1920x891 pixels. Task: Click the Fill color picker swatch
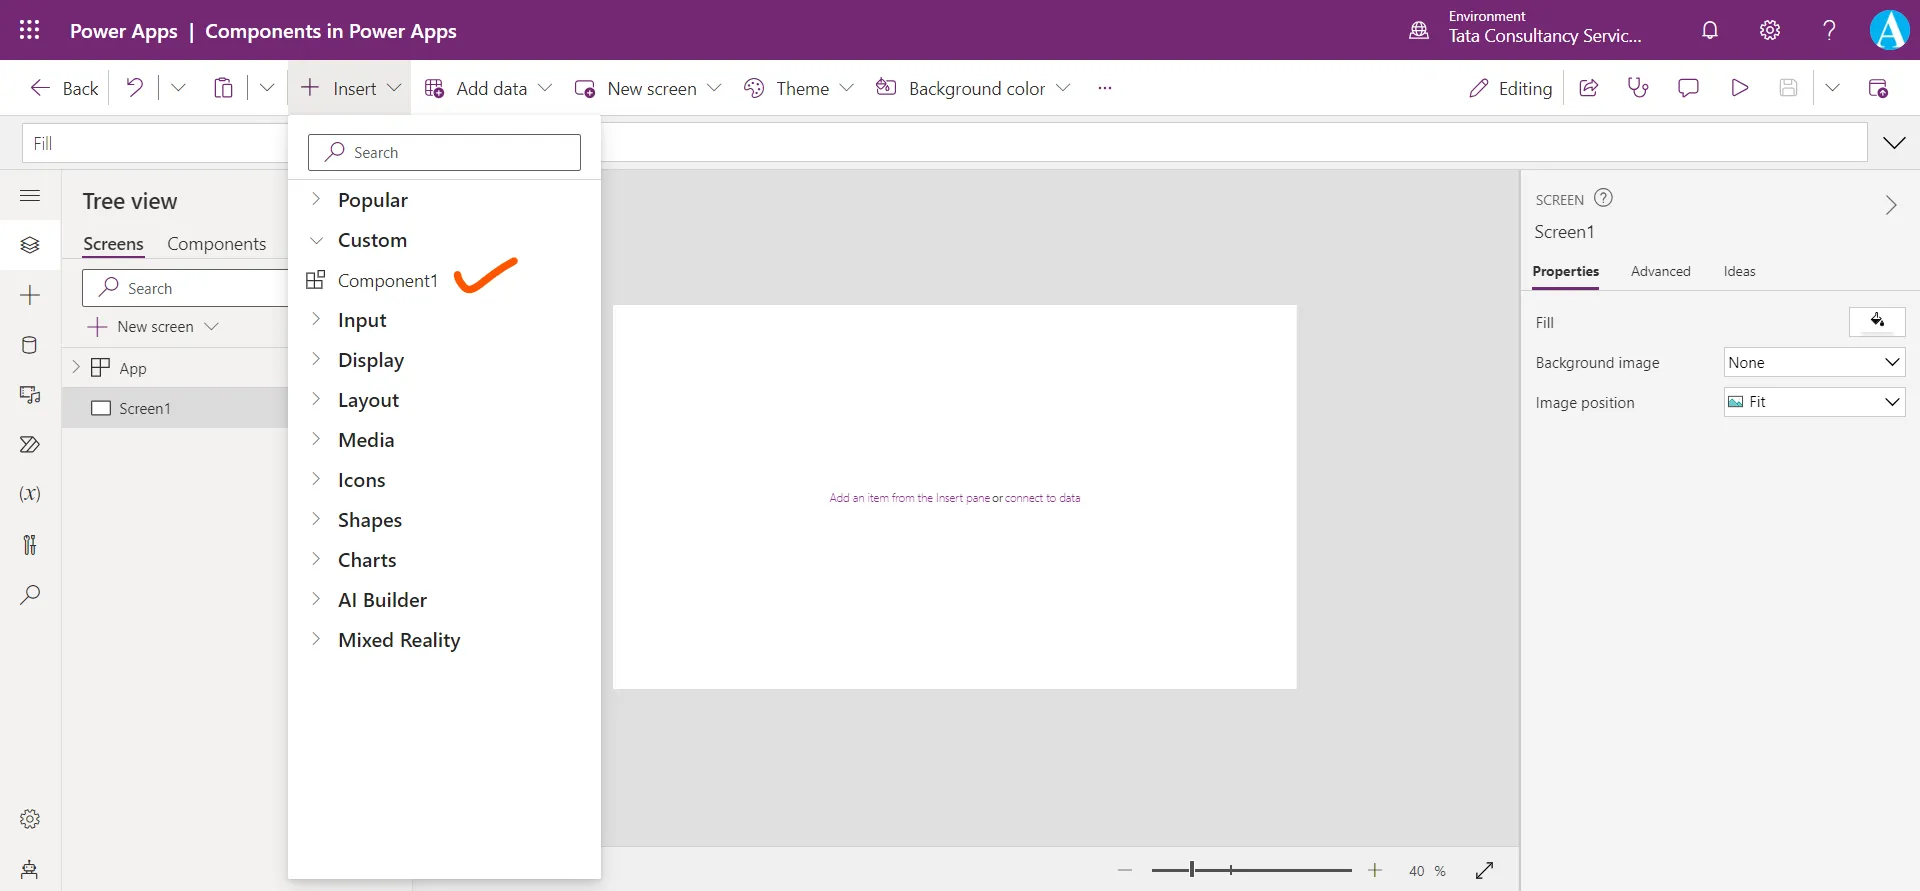[x=1877, y=322]
